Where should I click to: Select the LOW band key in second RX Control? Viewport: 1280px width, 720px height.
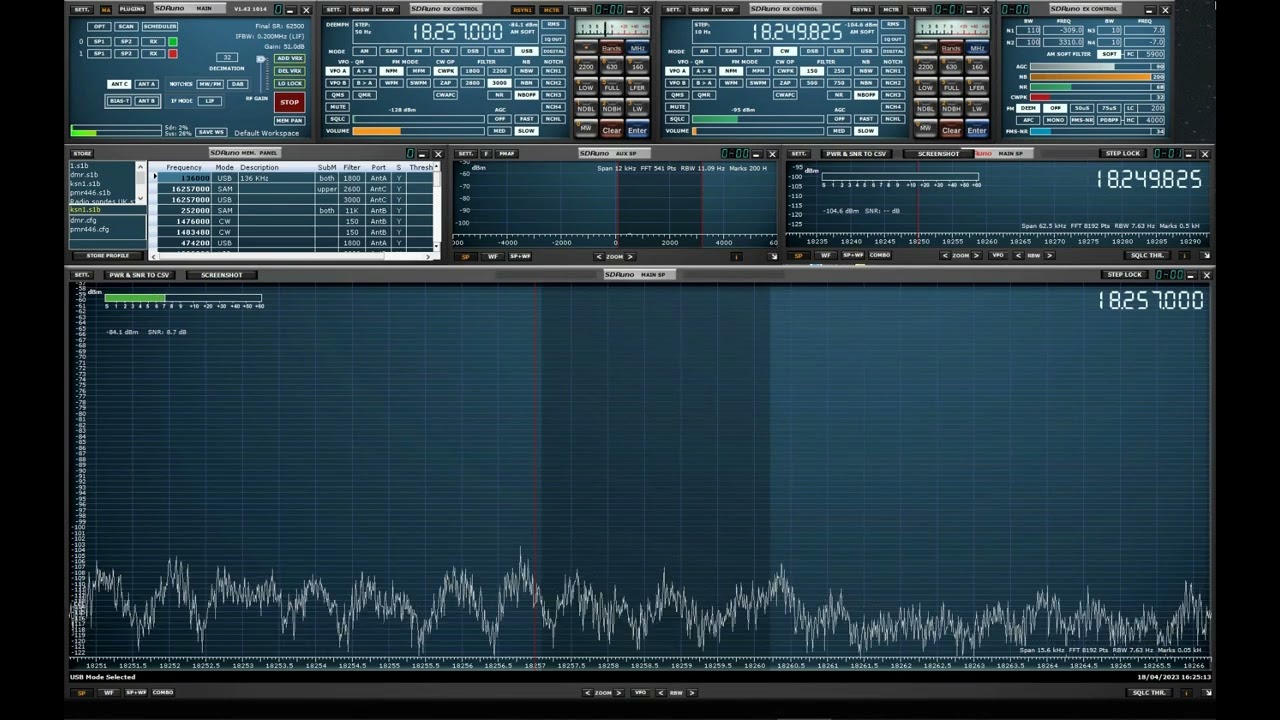tap(925, 88)
